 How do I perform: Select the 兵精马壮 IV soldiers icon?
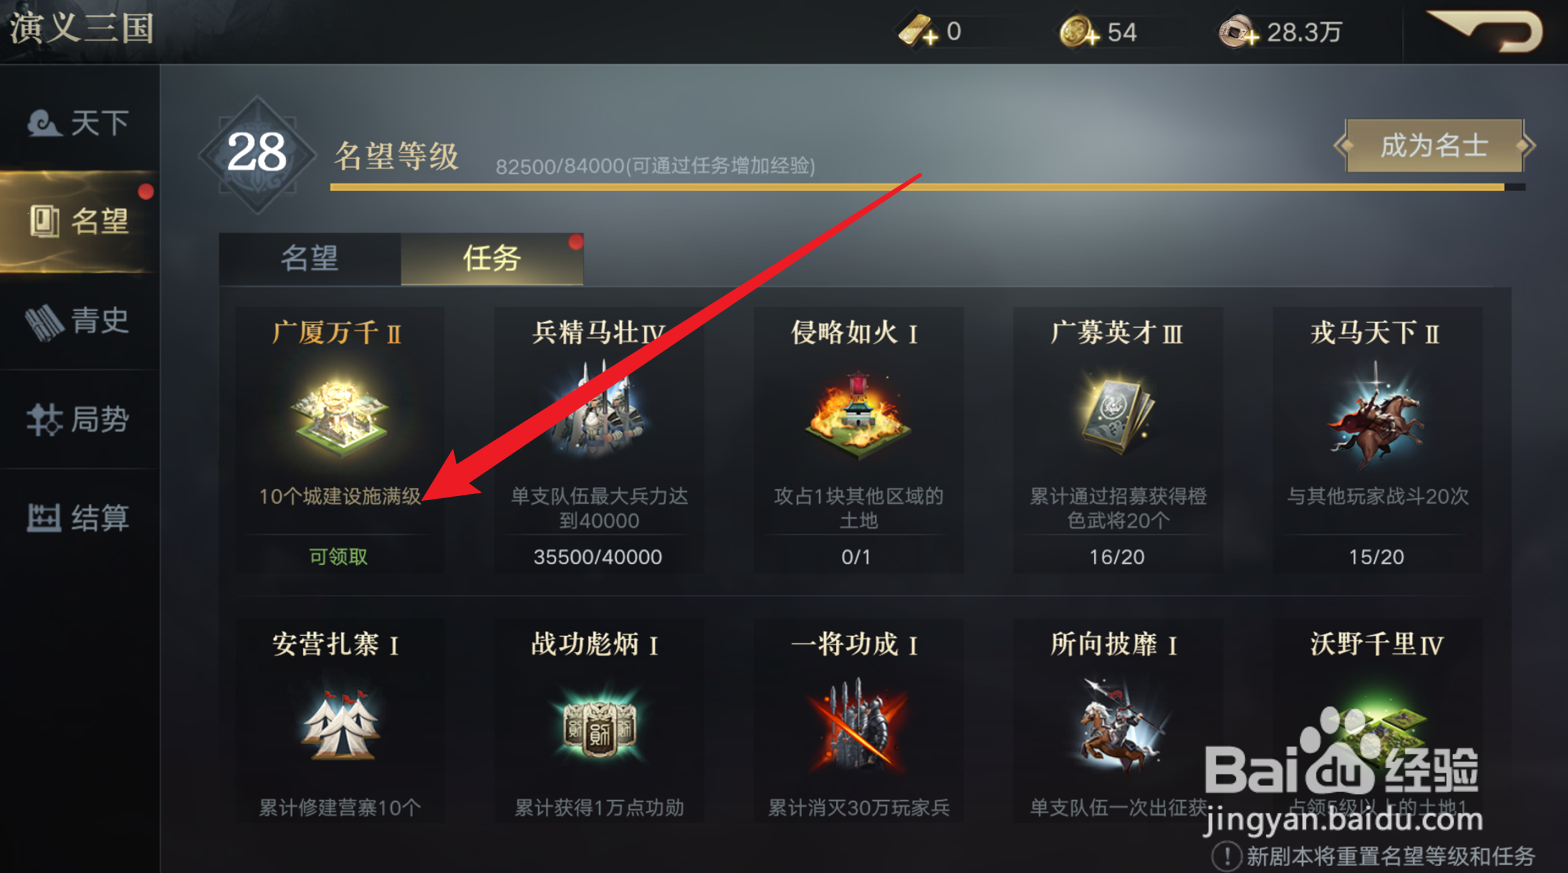click(x=598, y=412)
